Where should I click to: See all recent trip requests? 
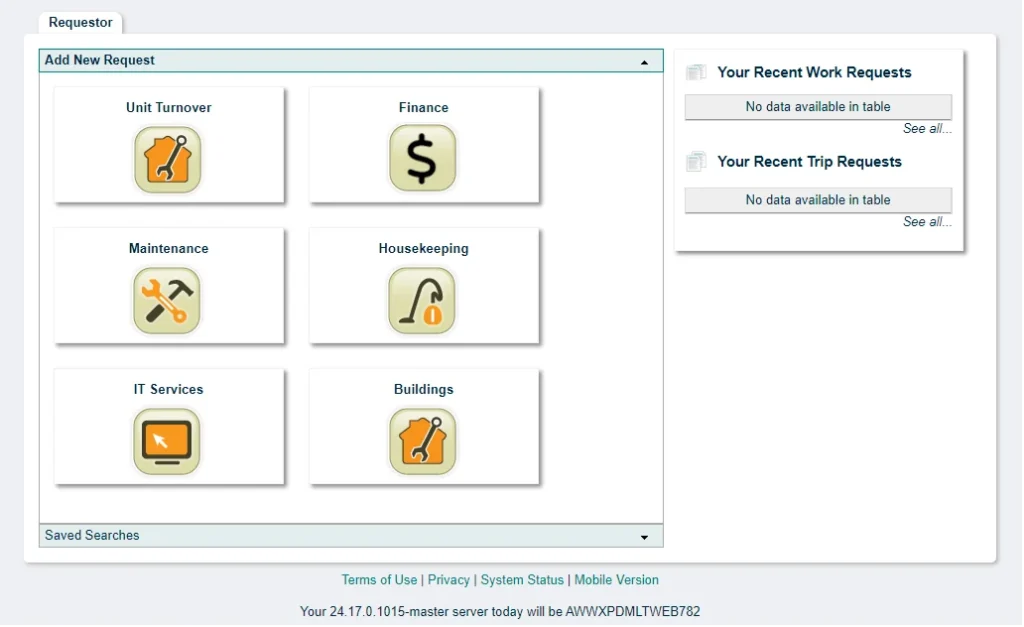(x=927, y=222)
